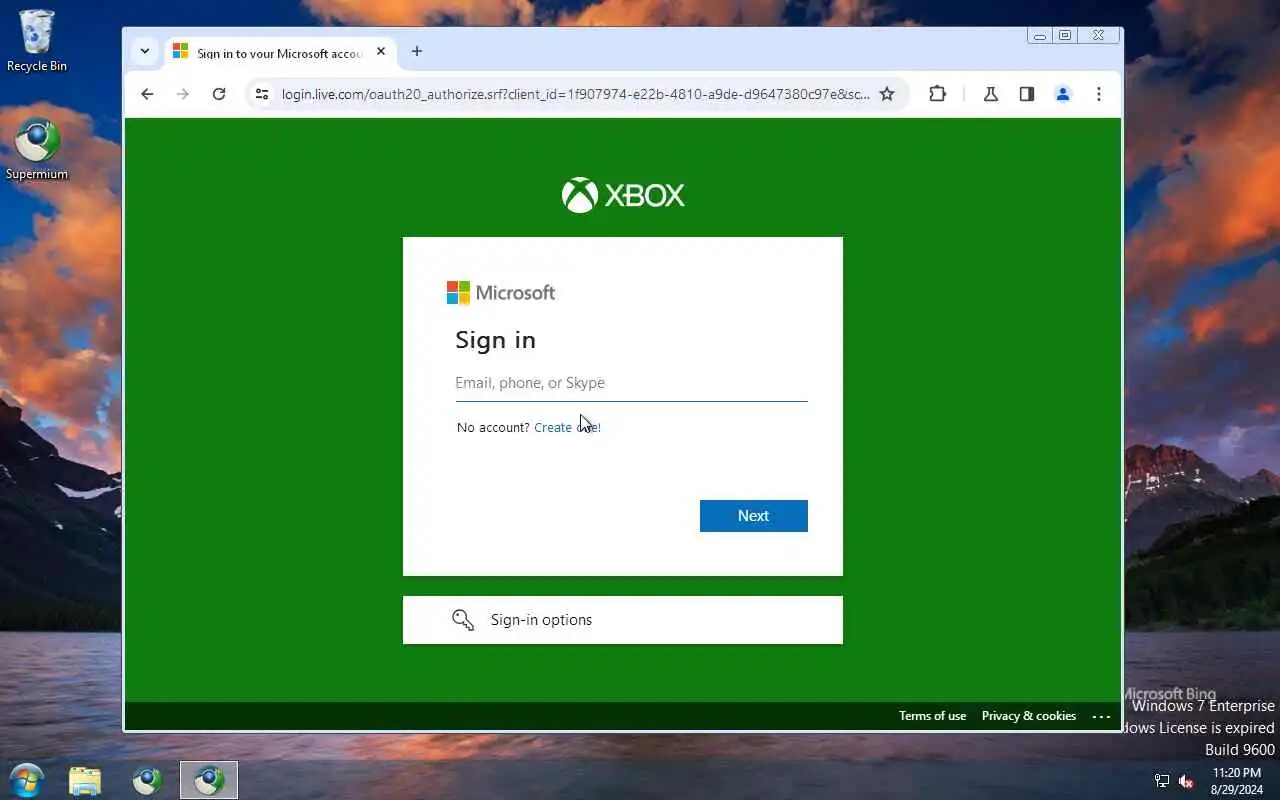Go back using the browser back arrow
This screenshot has width=1280, height=800.
[x=147, y=94]
